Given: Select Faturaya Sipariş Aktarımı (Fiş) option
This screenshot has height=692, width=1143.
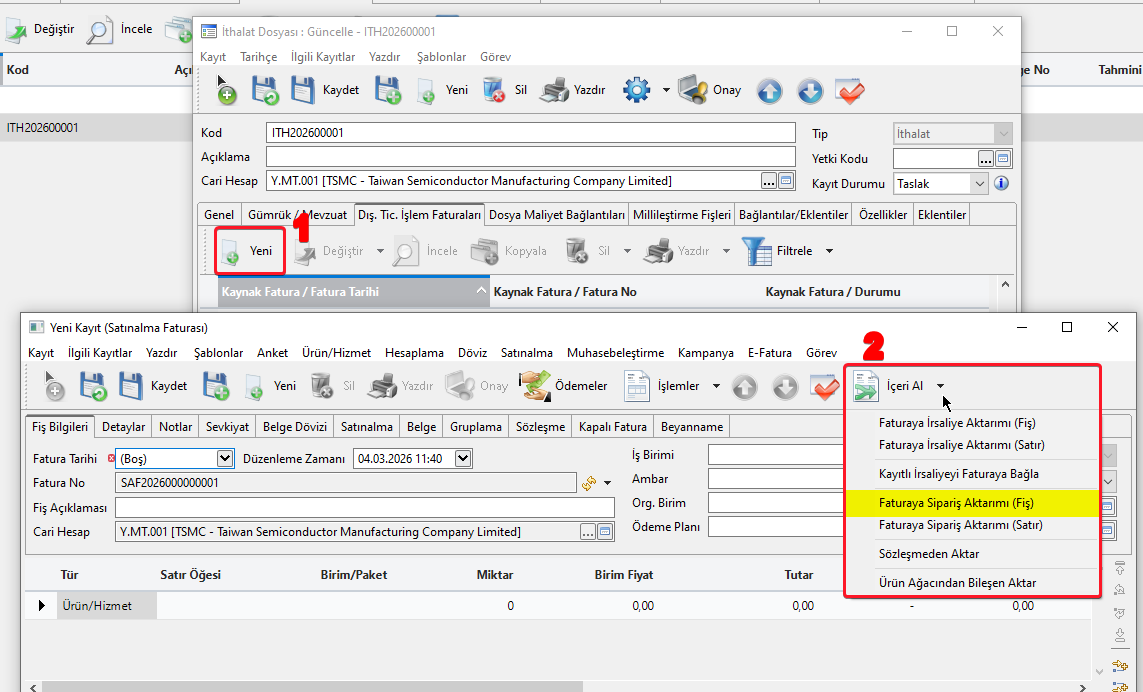Looking at the screenshot, I should point(955,503).
